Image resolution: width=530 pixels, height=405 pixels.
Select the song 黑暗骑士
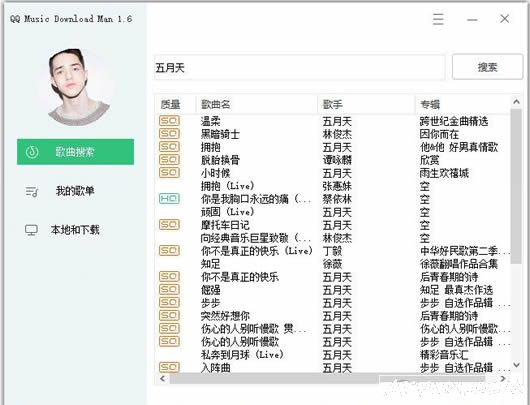click(x=220, y=134)
